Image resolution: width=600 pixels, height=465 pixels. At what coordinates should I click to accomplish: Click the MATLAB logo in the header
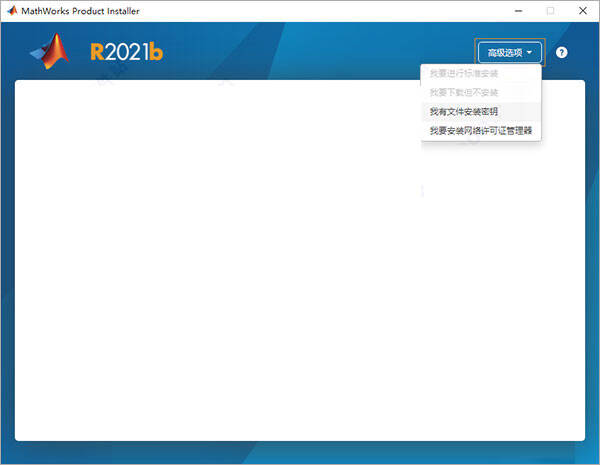click(x=49, y=51)
